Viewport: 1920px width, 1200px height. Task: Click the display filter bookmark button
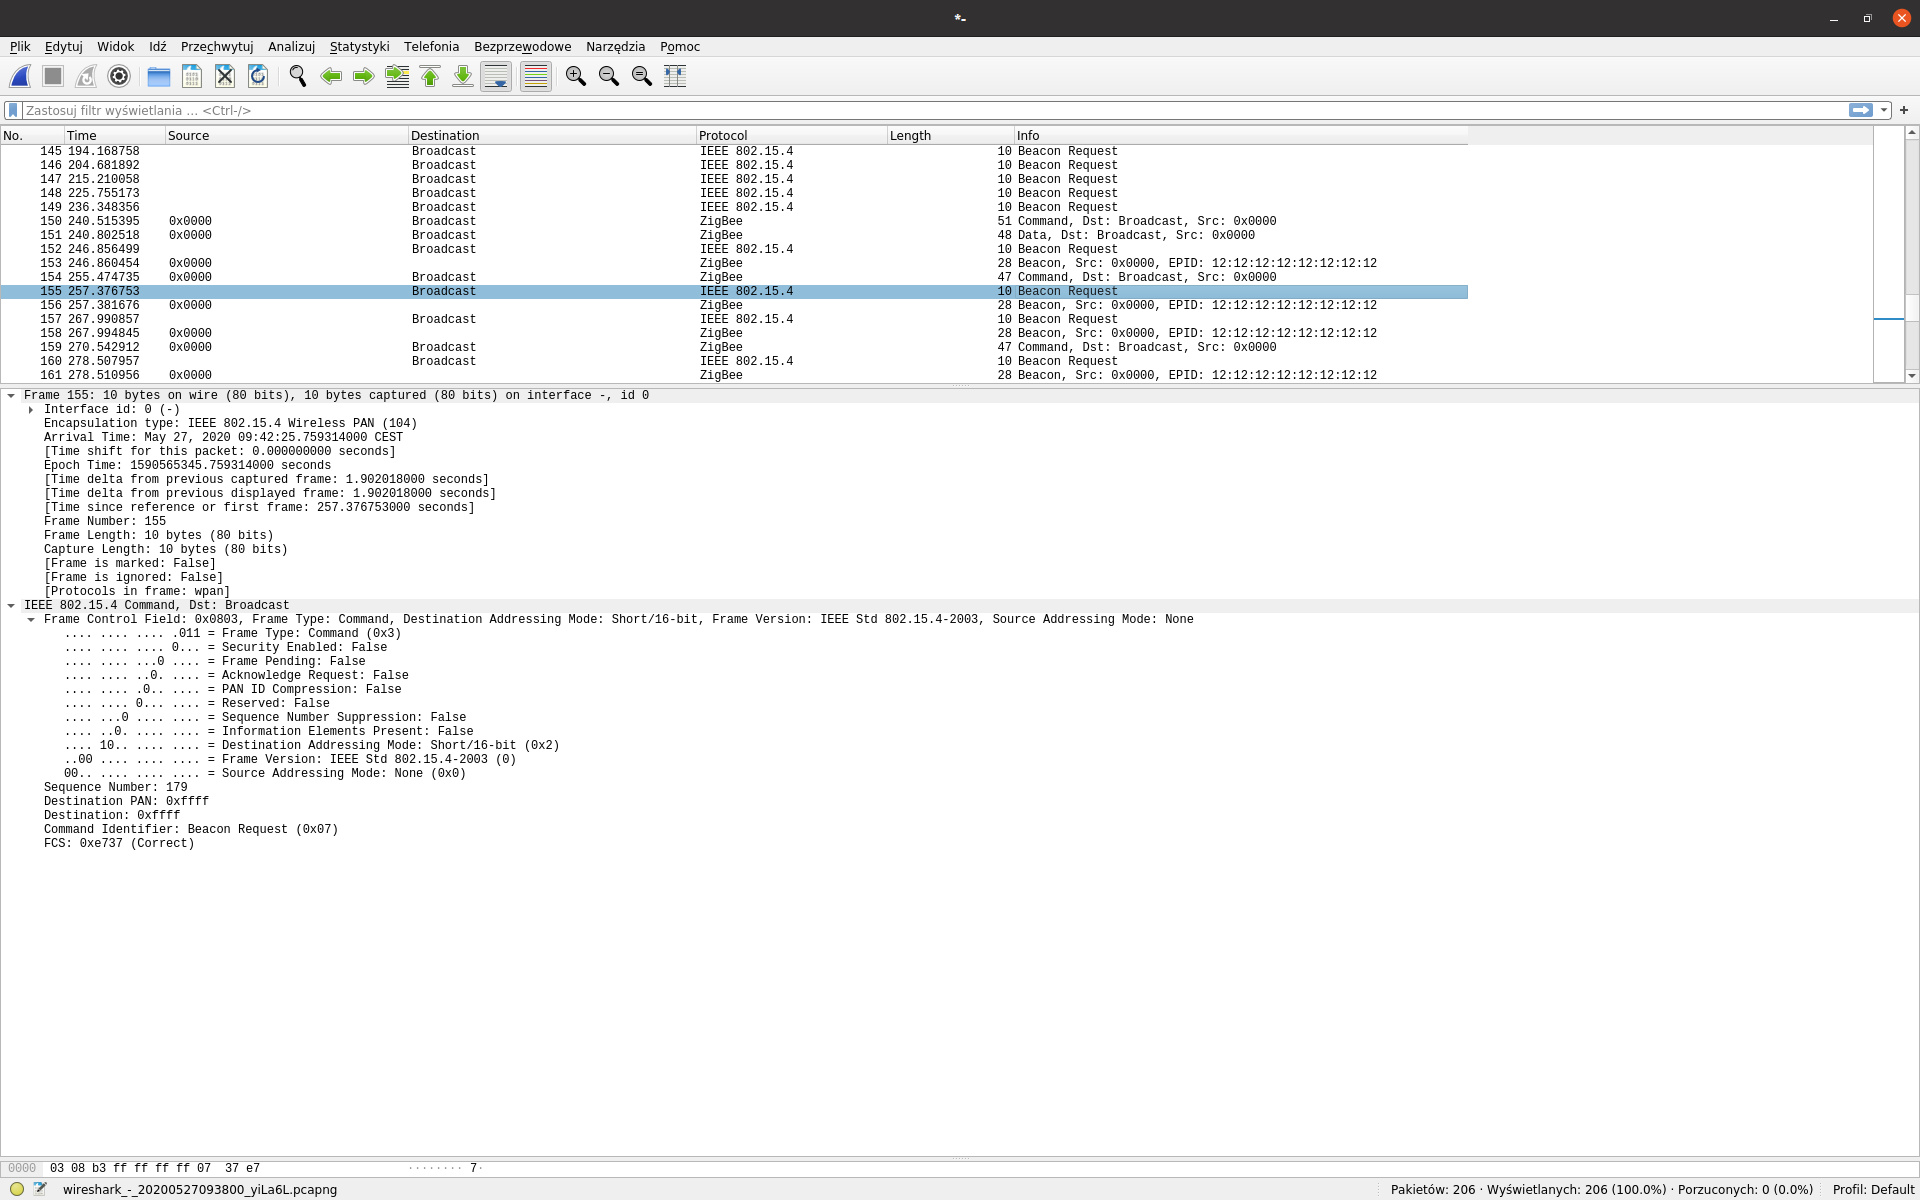(x=13, y=110)
